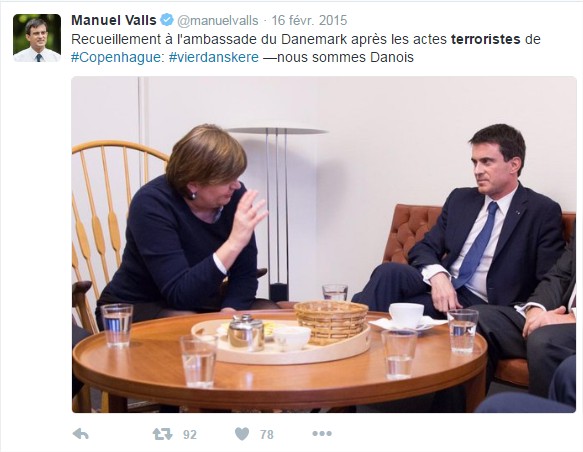This screenshot has width=583, height=452.
Task: Click the retweet count 92
Action: click(x=190, y=435)
